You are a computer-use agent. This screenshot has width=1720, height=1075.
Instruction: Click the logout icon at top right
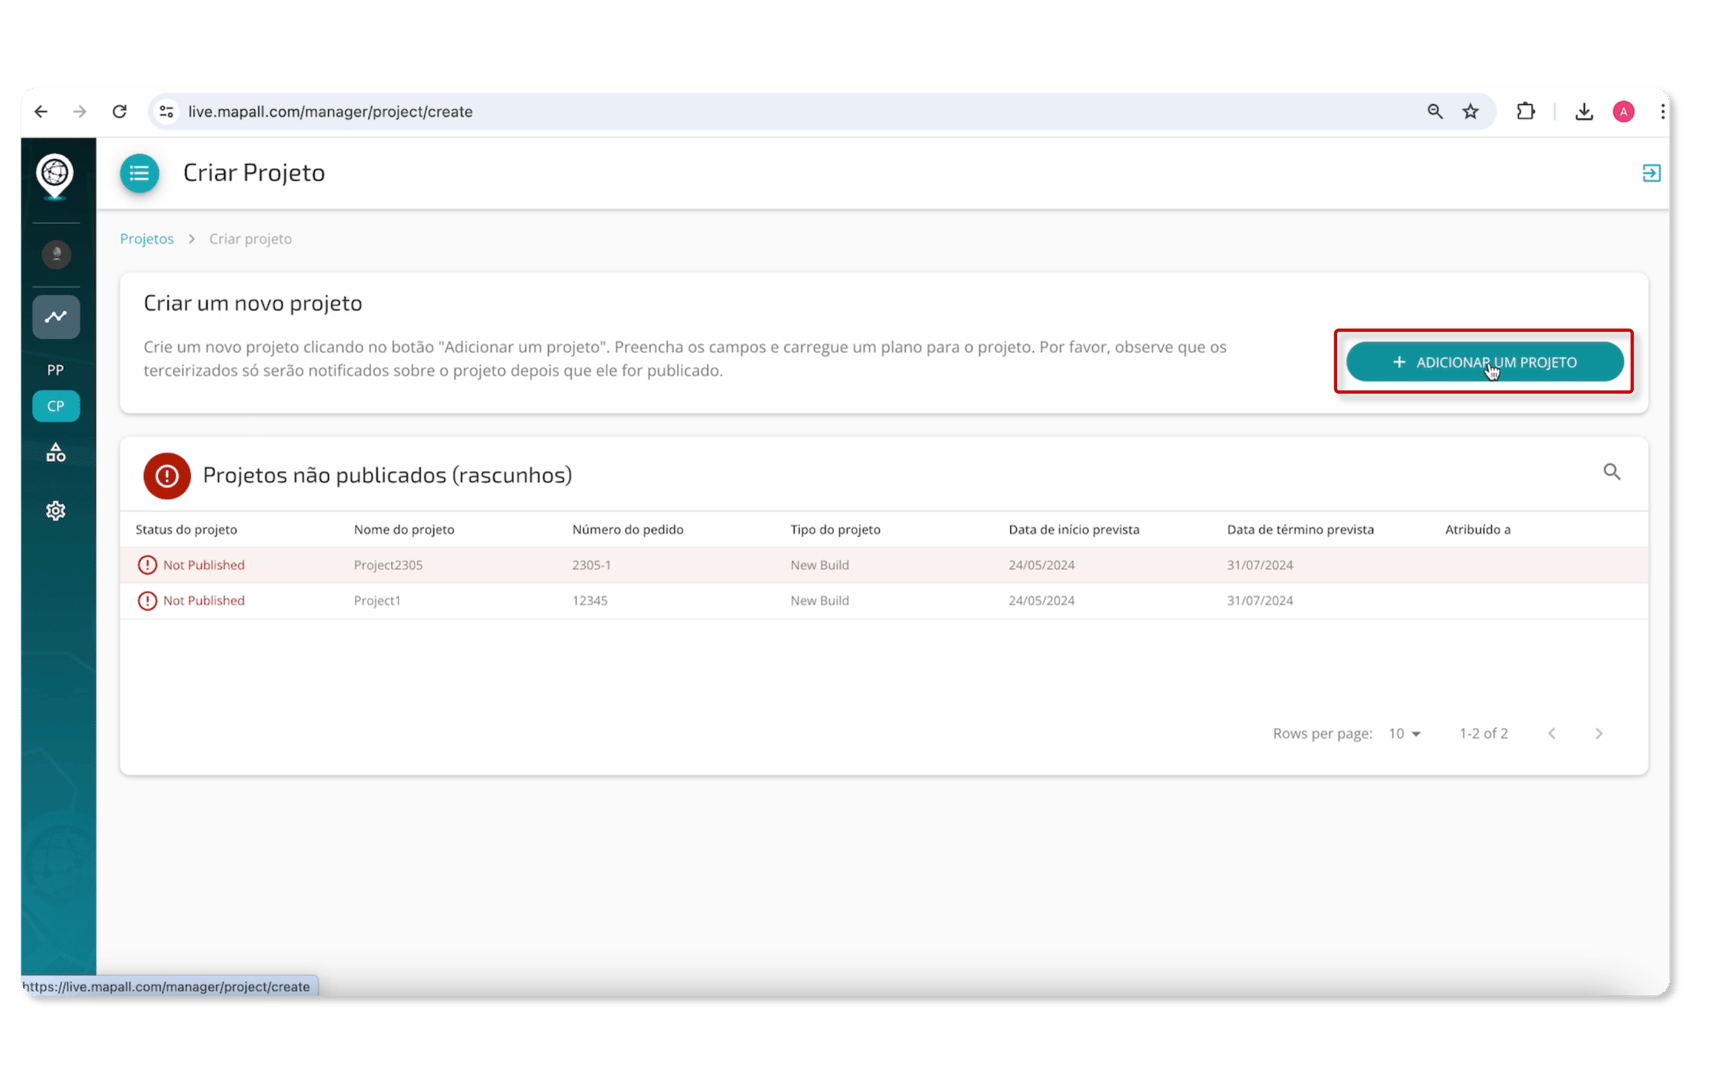click(1651, 173)
